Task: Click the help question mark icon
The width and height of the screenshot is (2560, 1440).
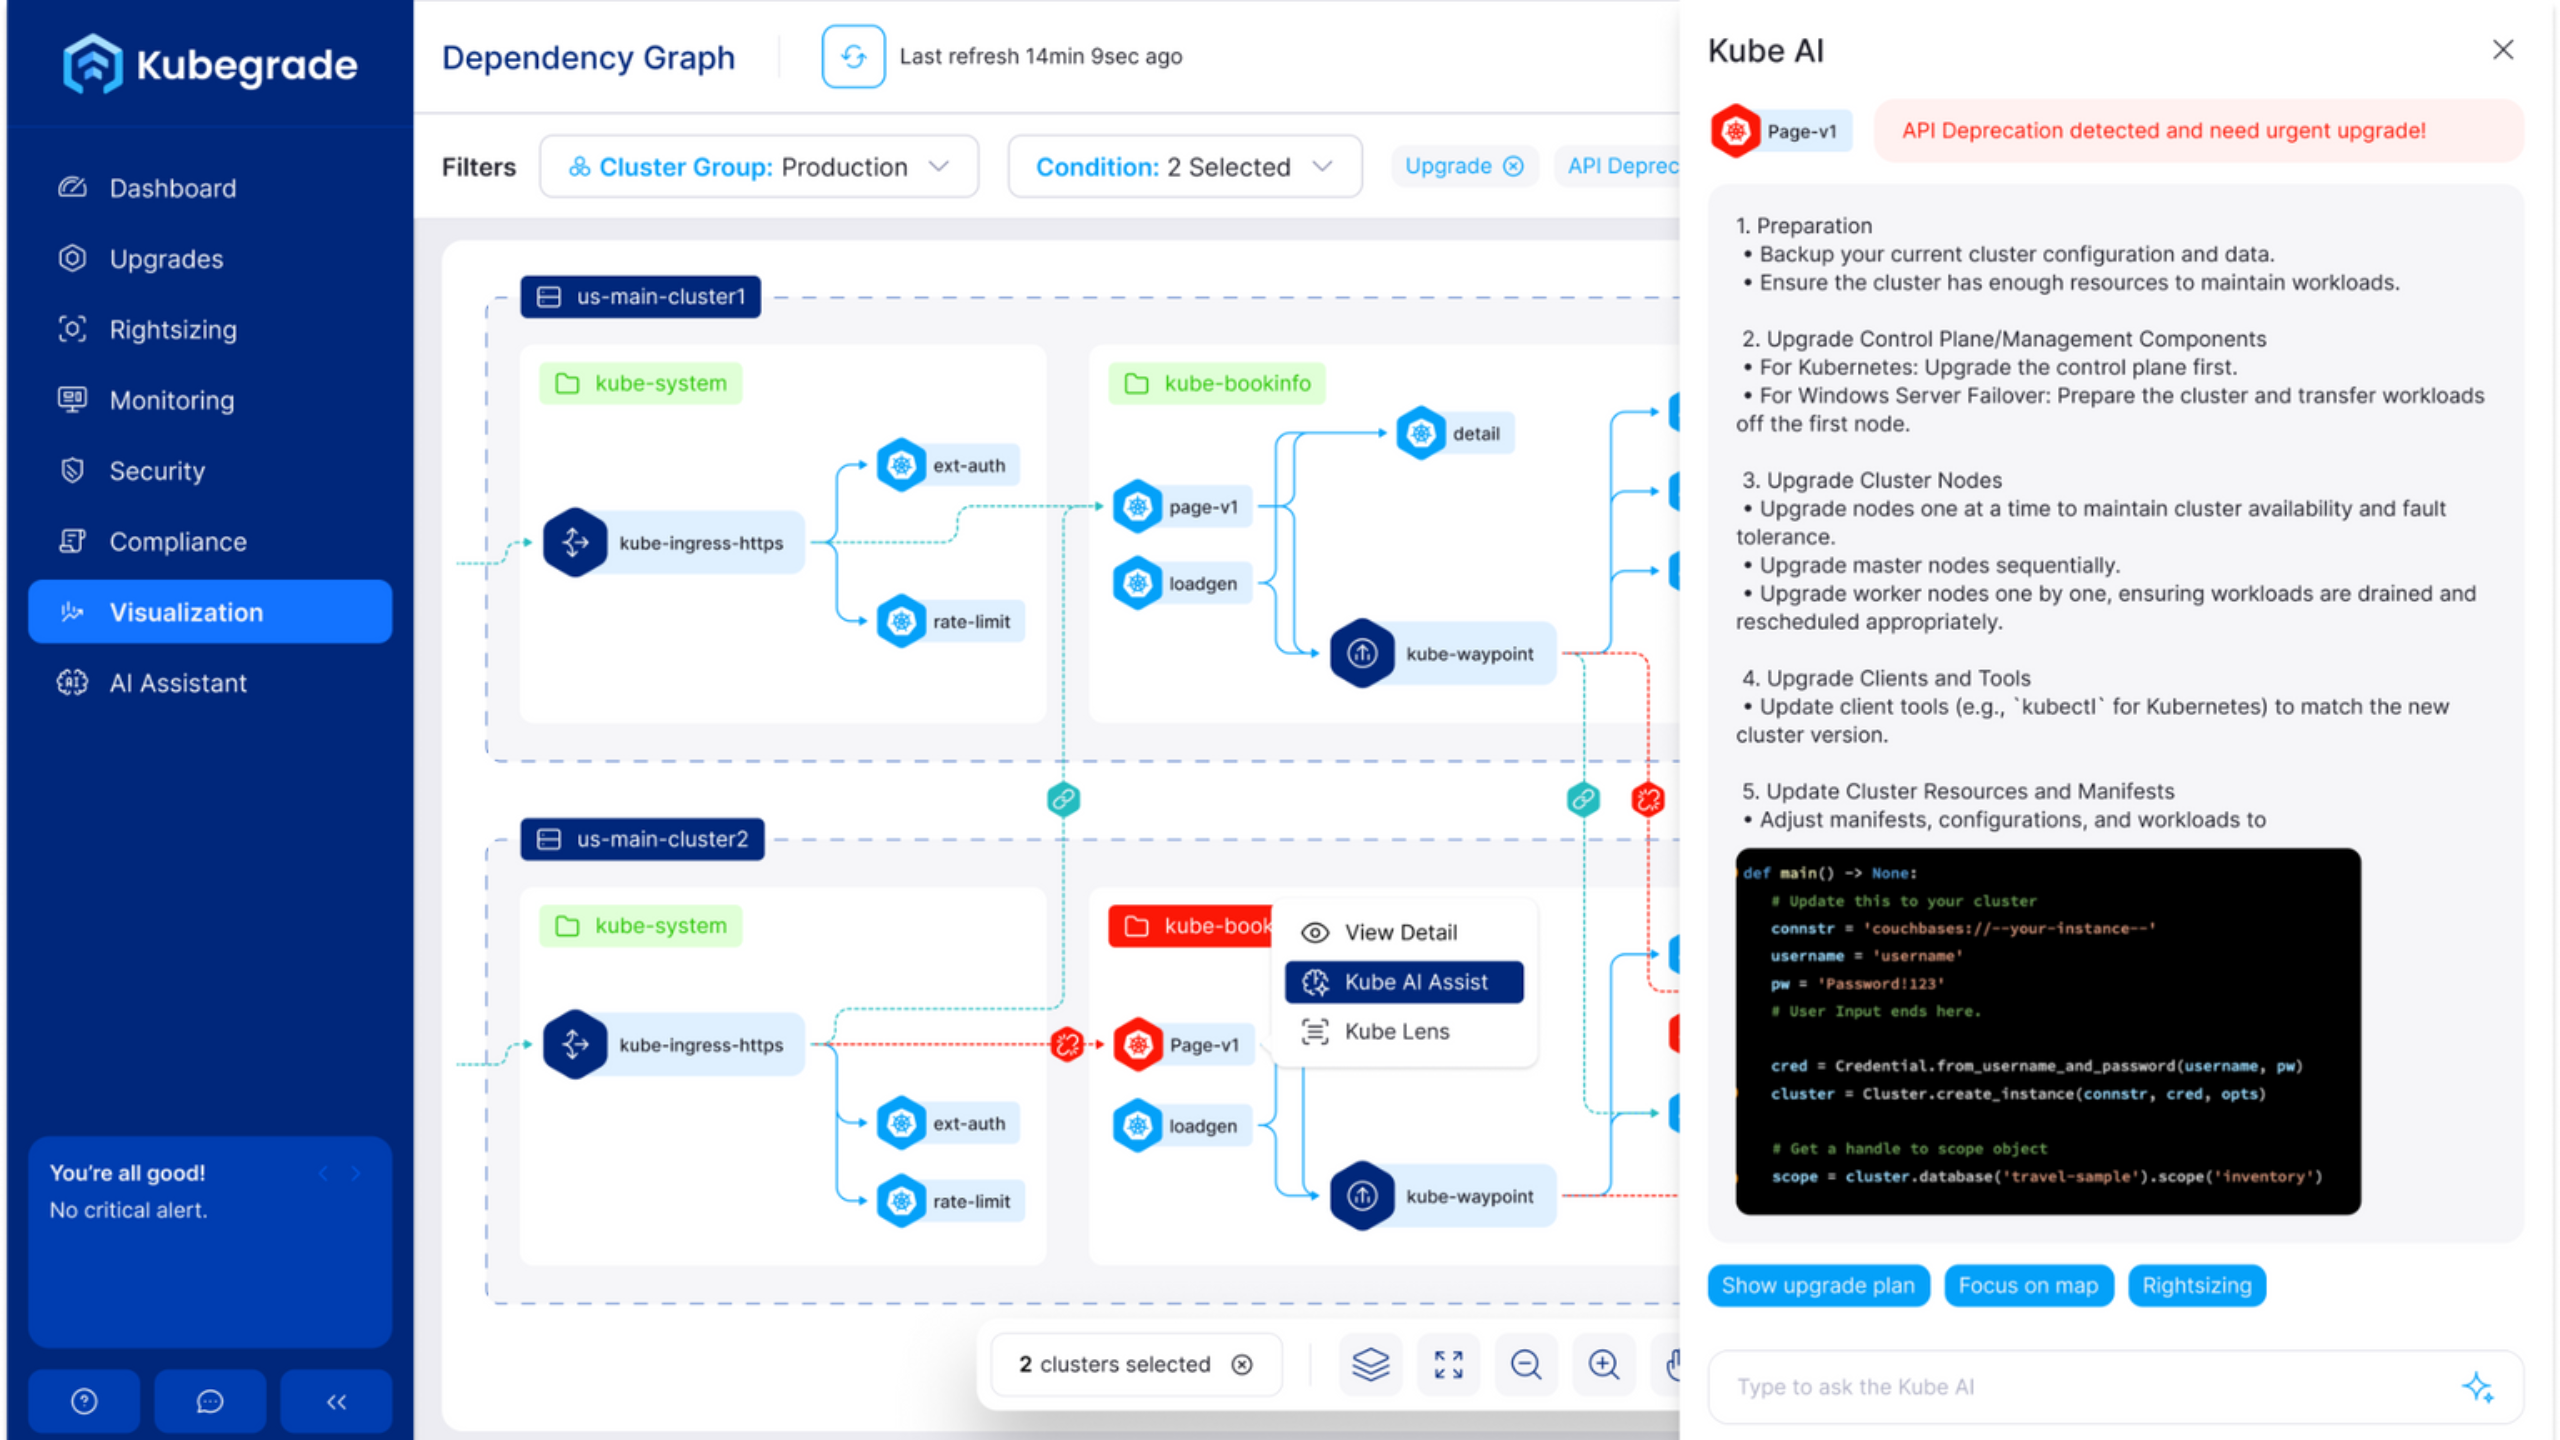Action: coord(84,1401)
